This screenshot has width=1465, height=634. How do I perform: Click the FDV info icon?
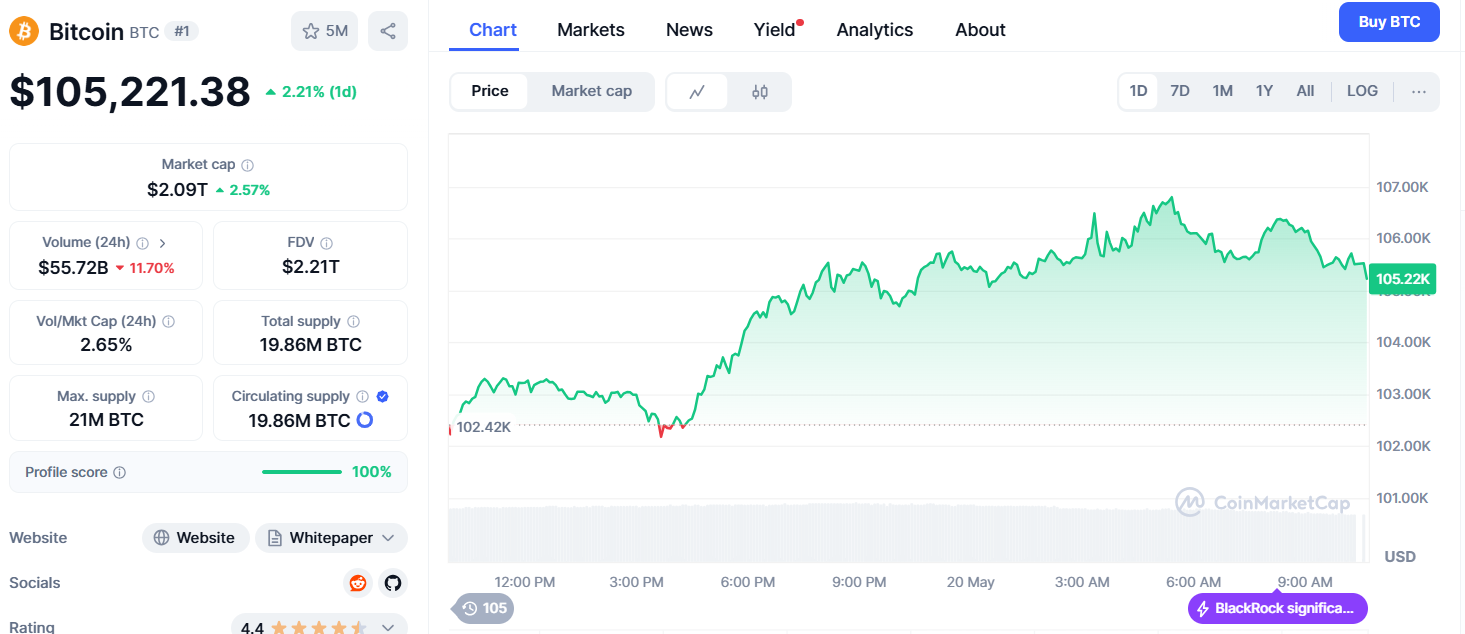[x=327, y=243]
